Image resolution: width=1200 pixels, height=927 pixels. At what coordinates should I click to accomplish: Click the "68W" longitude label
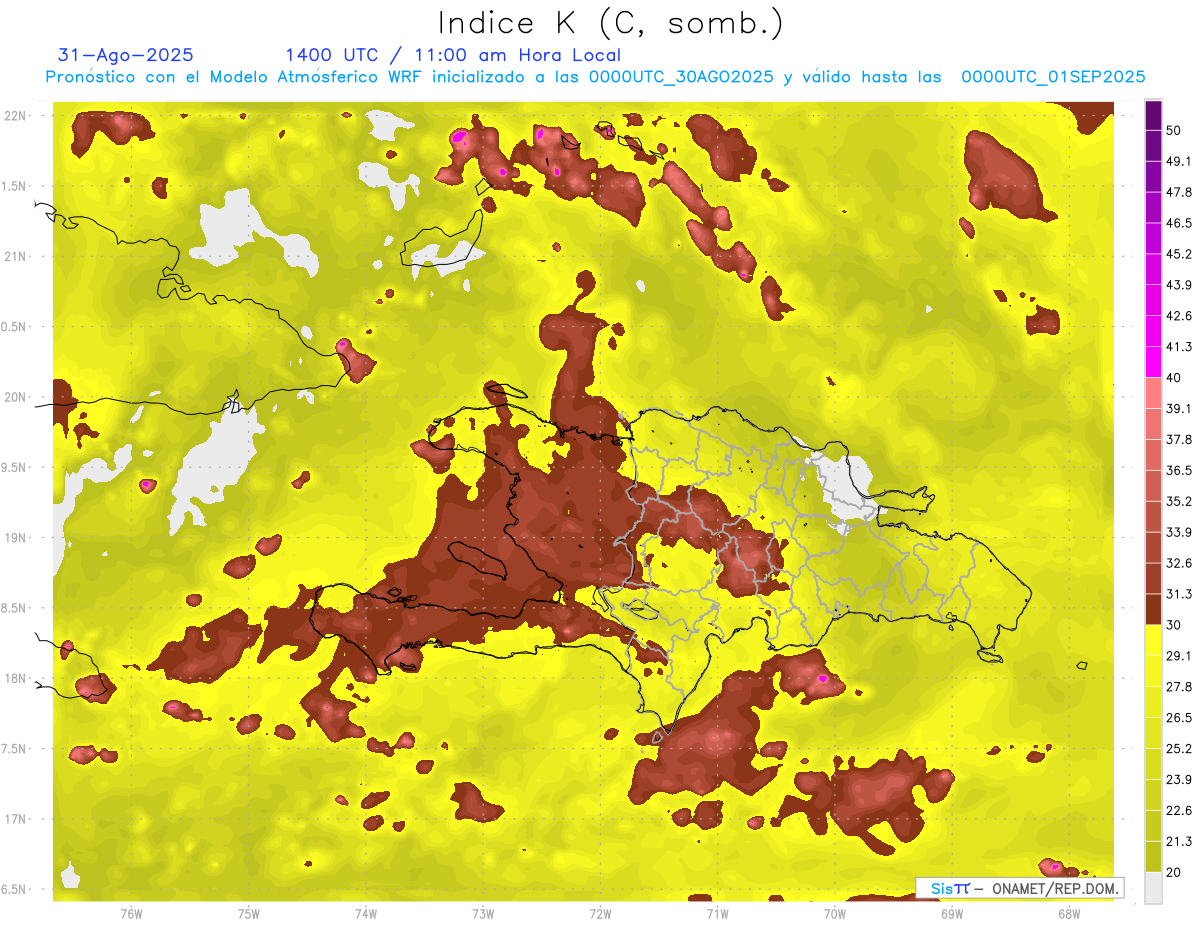tap(1068, 913)
